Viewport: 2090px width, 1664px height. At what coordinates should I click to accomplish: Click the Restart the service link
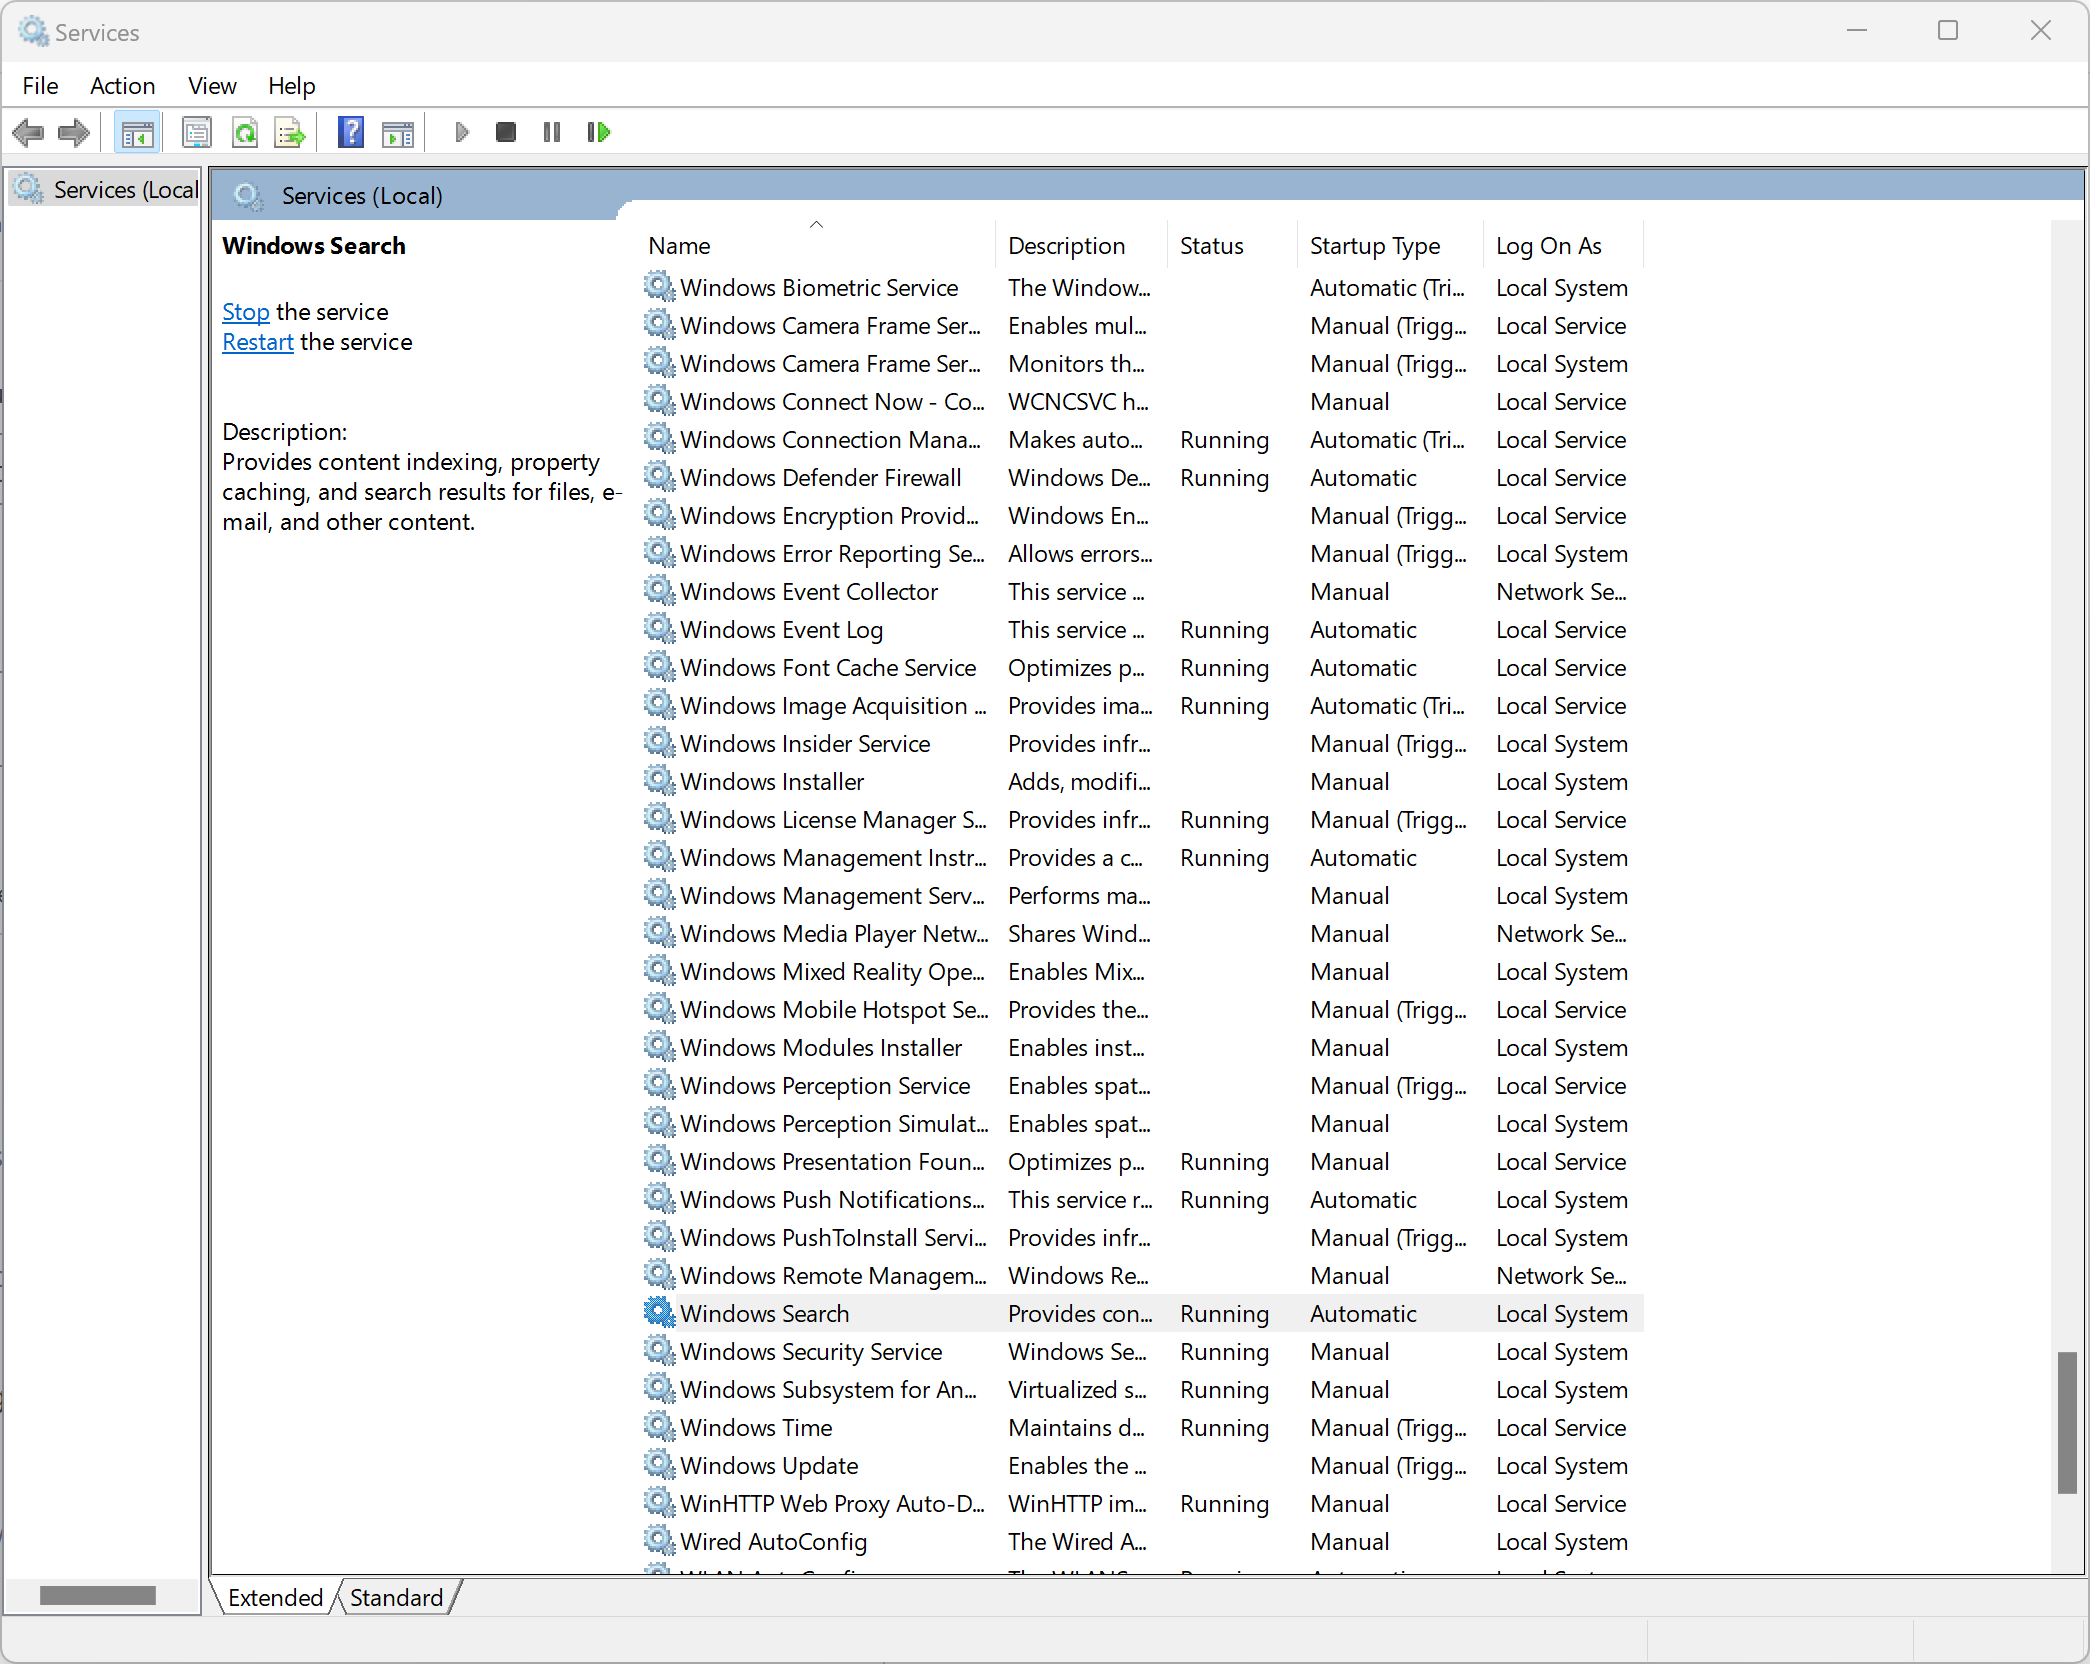257,342
